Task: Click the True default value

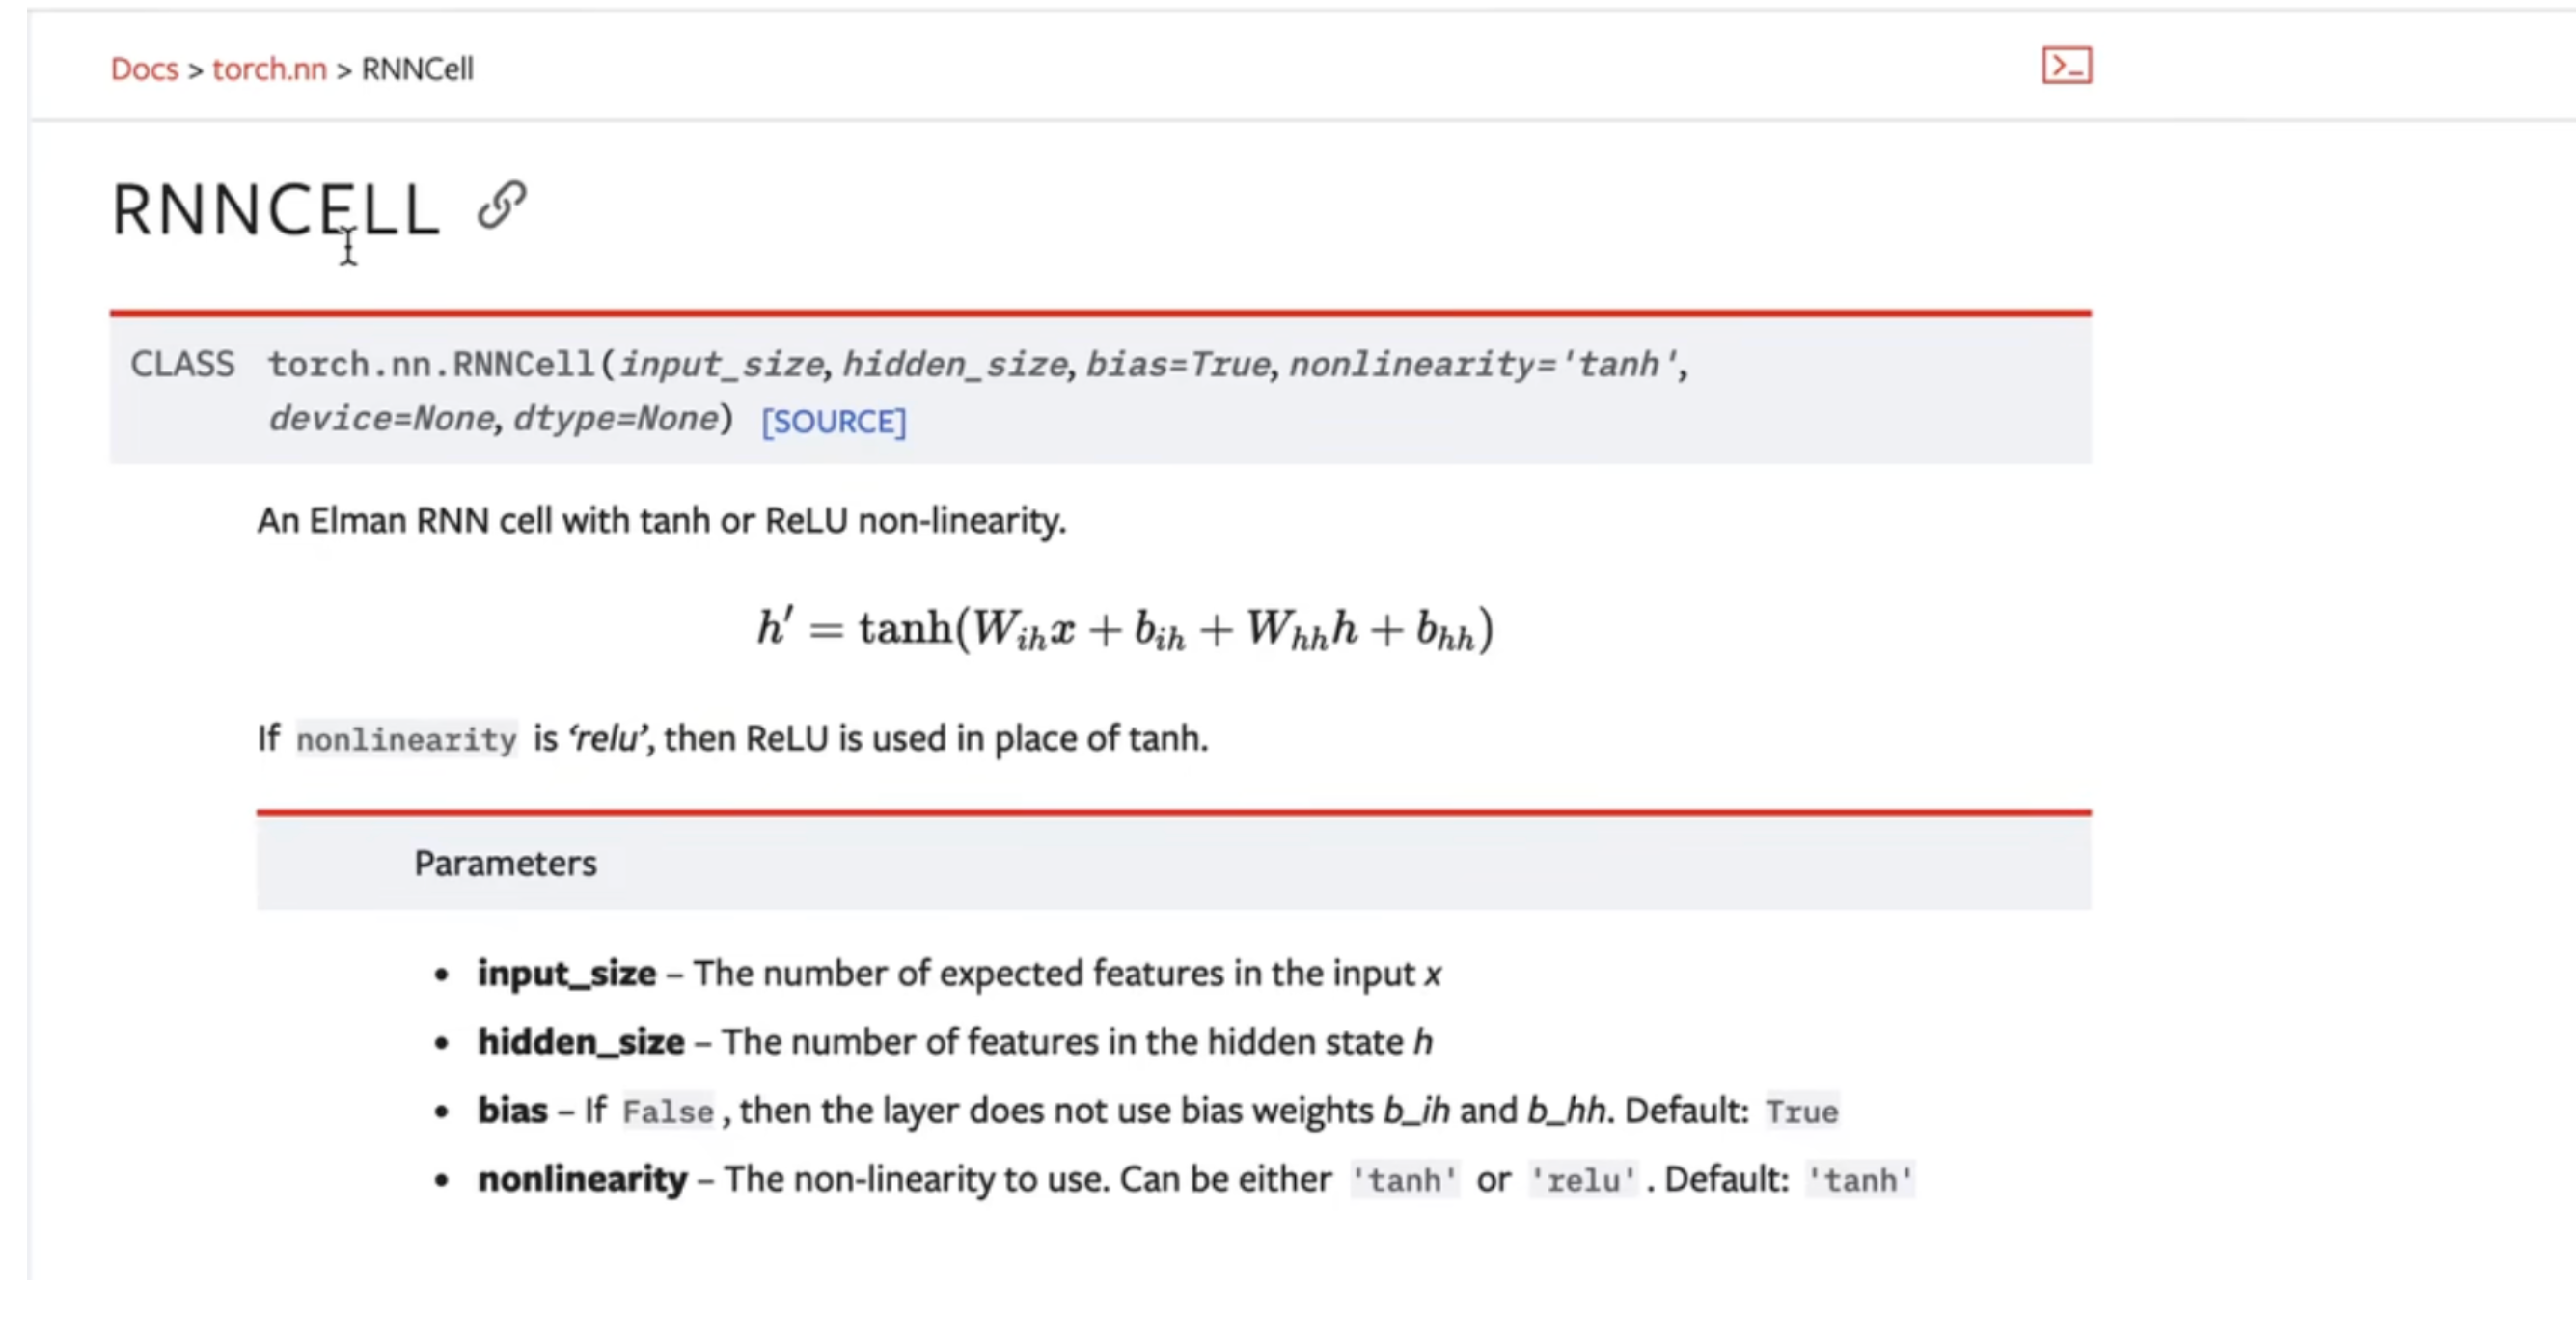Action: 1802,1111
